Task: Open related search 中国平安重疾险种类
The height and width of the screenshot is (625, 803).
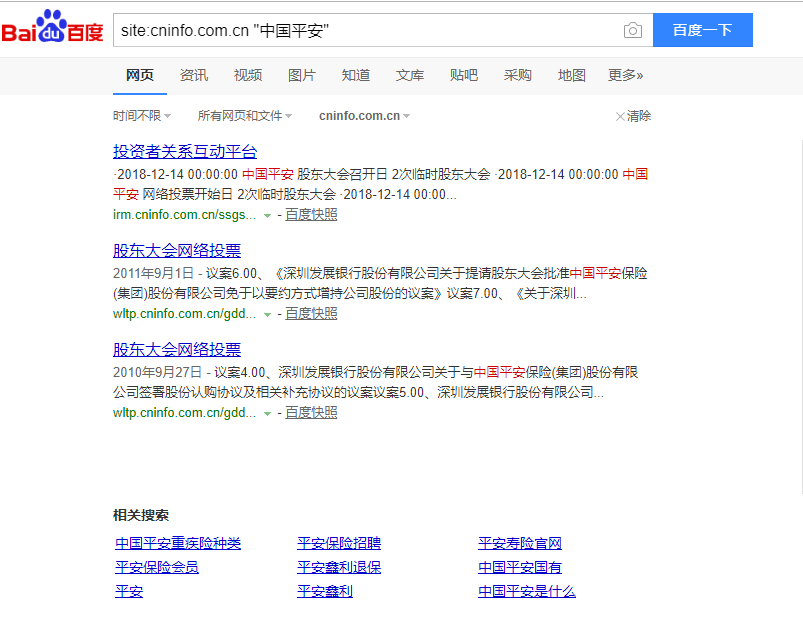Action: click(x=178, y=543)
